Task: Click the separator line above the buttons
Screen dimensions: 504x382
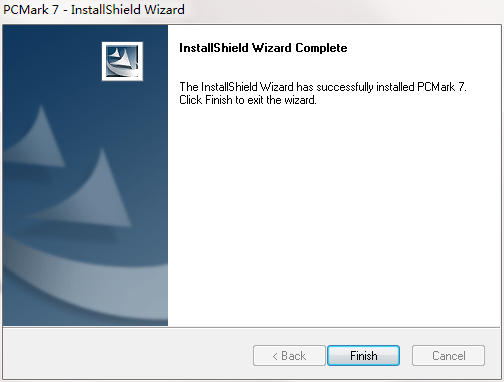Action: click(x=252, y=327)
